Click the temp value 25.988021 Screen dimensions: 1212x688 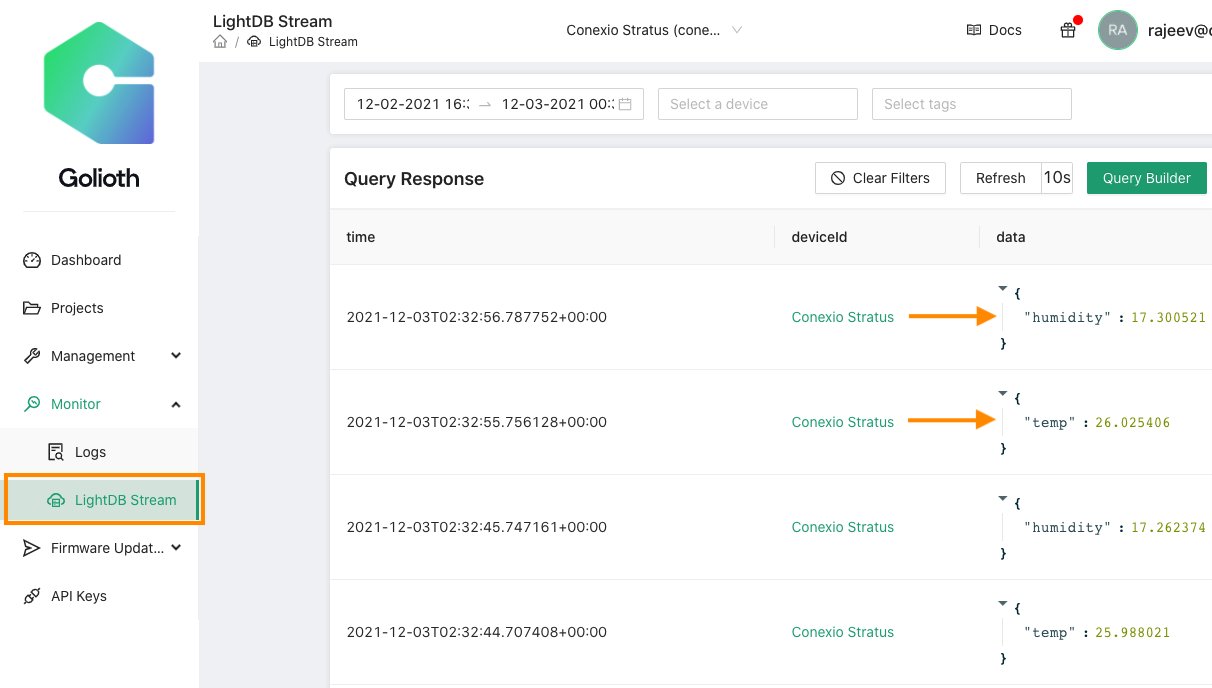tap(1132, 632)
